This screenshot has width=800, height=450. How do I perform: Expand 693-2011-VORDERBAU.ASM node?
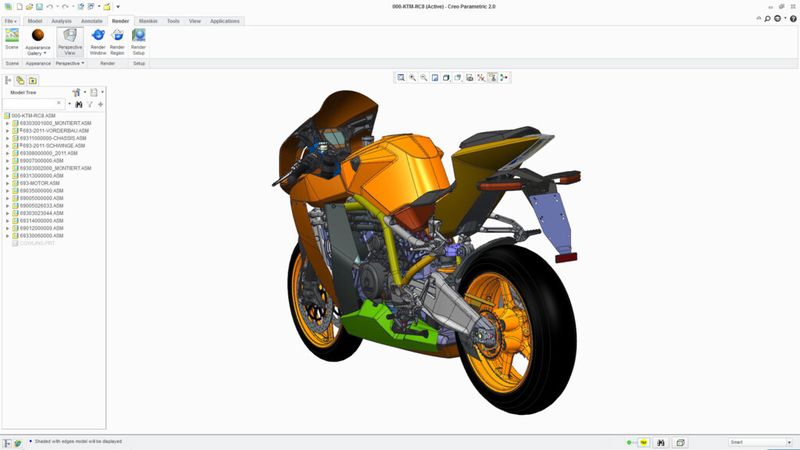tap(8, 131)
